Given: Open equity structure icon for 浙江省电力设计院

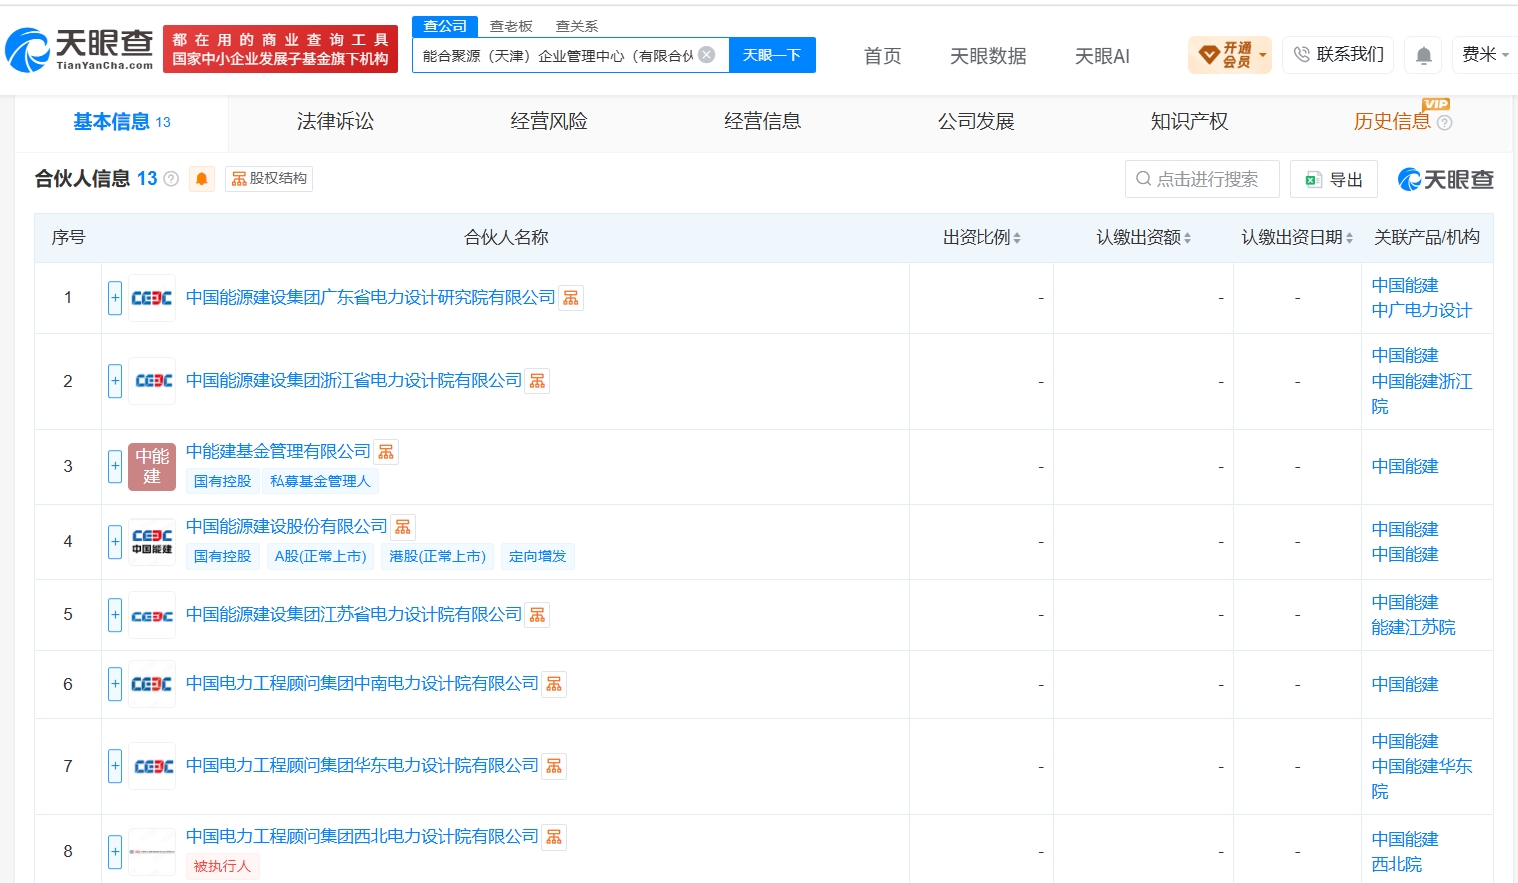Looking at the screenshot, I should [x=537, y=381].
